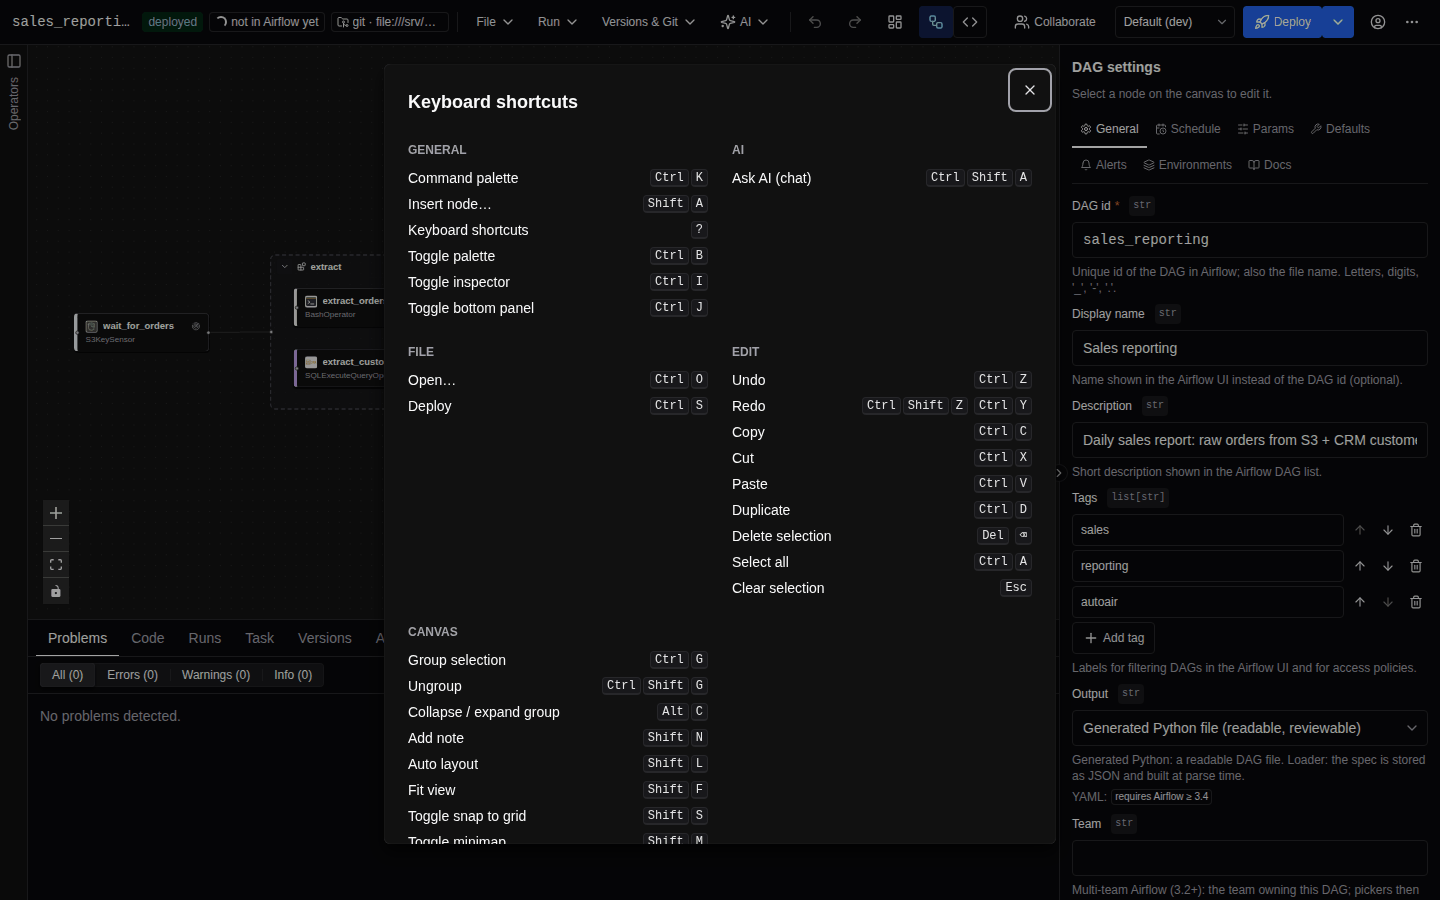The image size is (1440, 900).
Task: Open the Runs bottom panel tab
Action: click(x=205, y=638)
